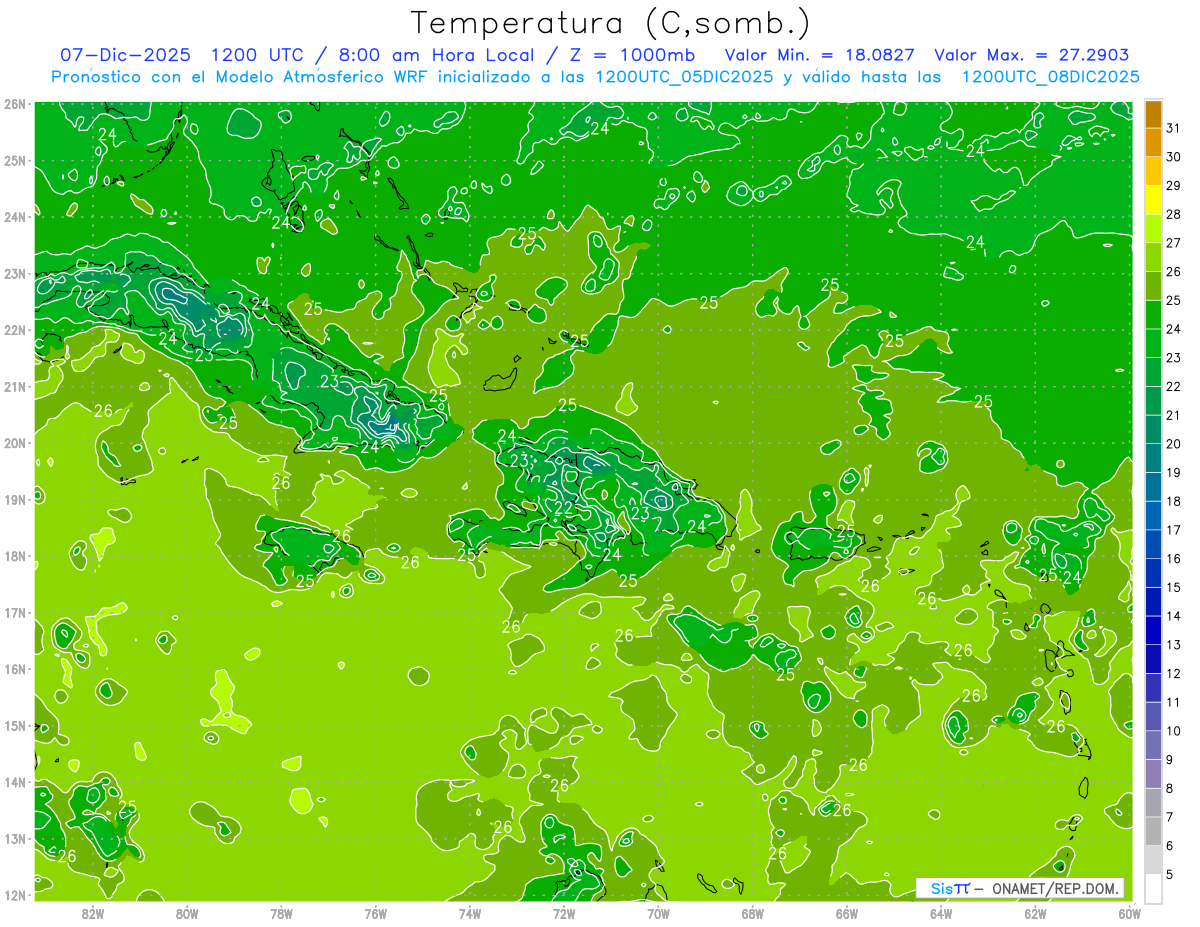The height and width of the screenshot is (927, 1200).
Task: Click the 20N latitude axis label
Action: 14,443
